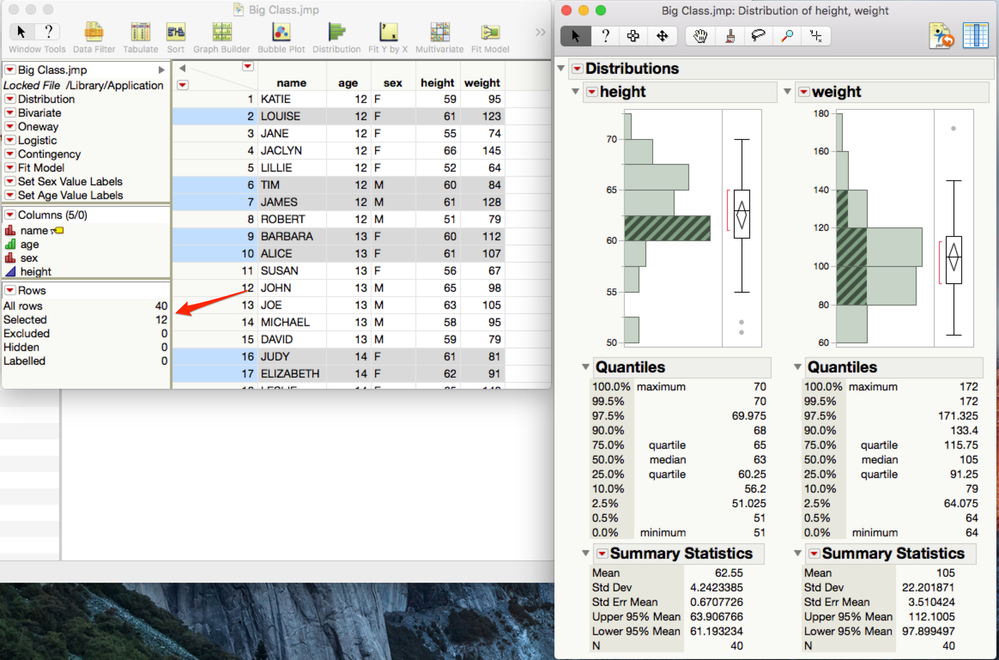999x660 pixels.
Task: Click the Selected rows count entry
Action: point(85,320)
